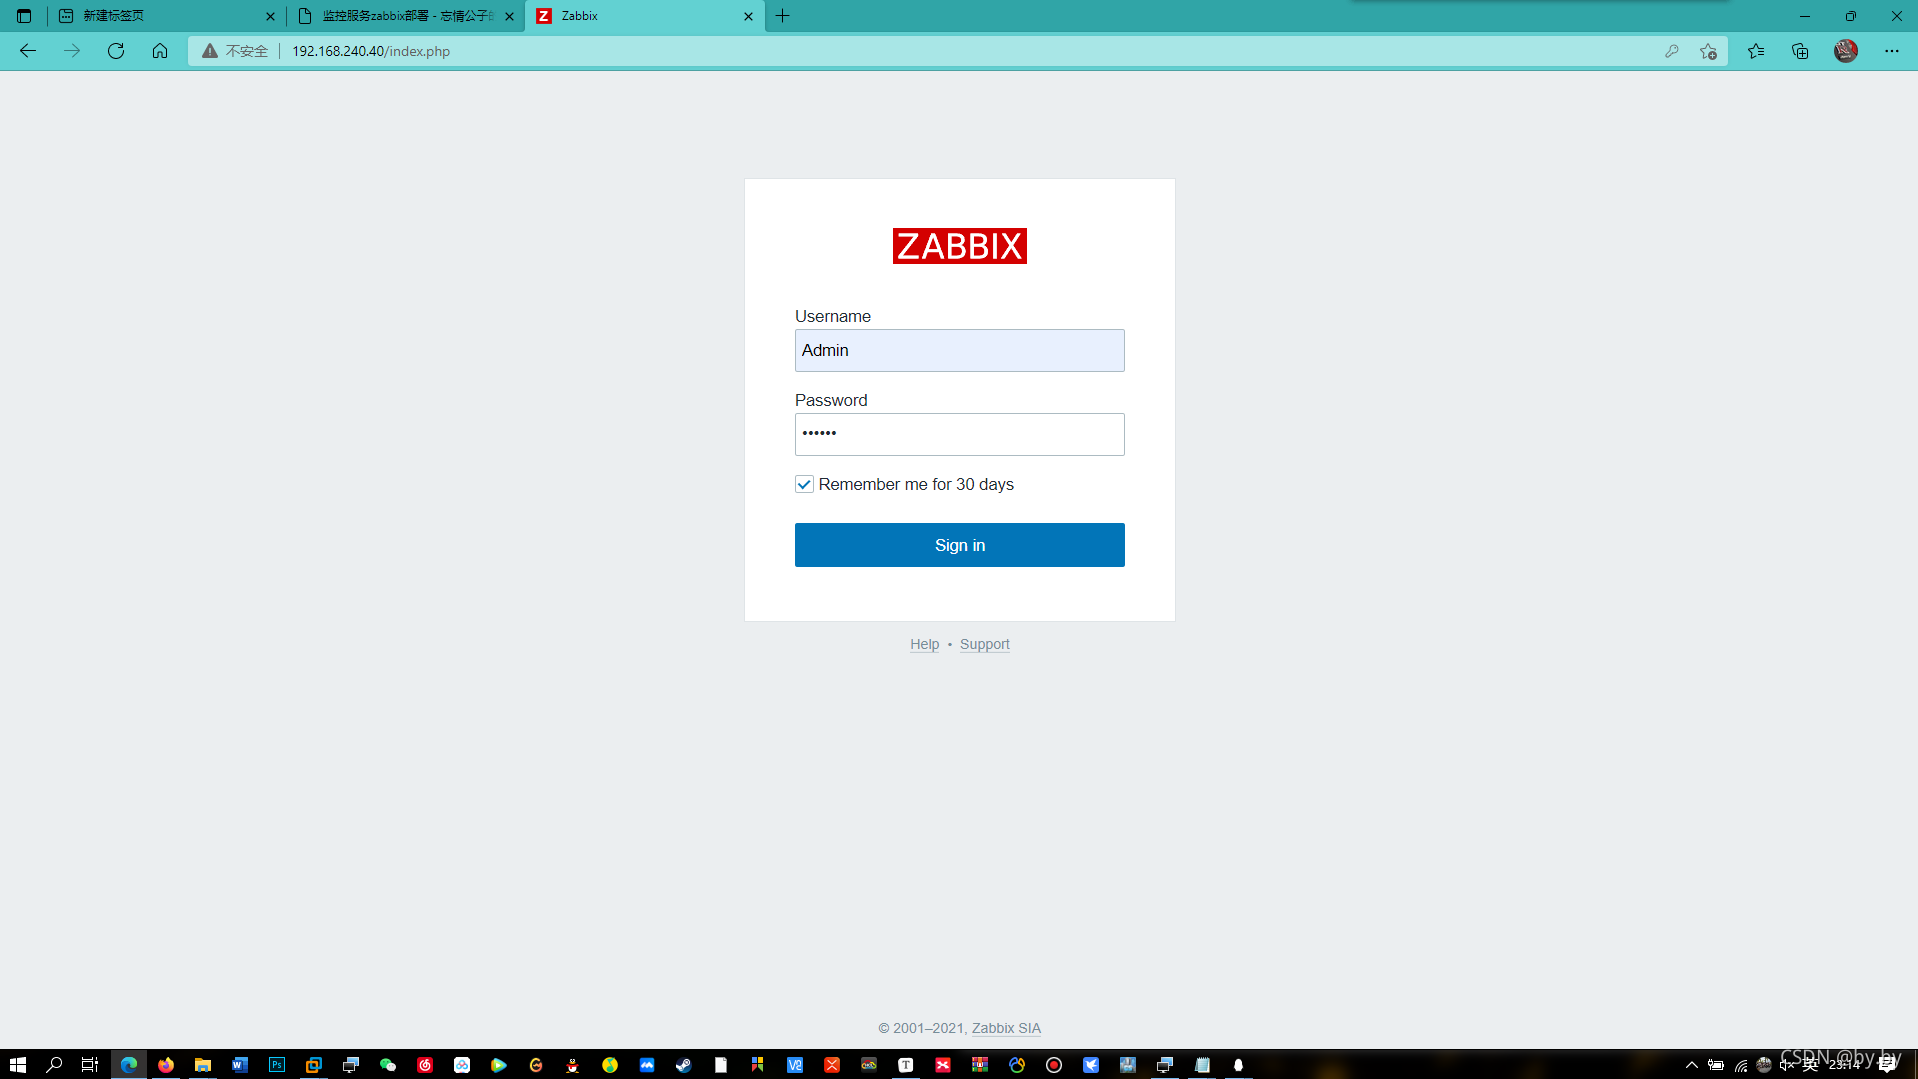
Task: Open QQ penguin icon on taskbar
Action: (x=573, y=1065)
